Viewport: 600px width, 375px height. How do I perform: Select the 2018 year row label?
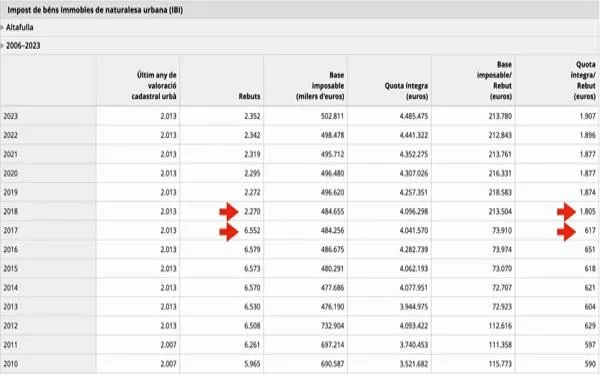point(11,212)
